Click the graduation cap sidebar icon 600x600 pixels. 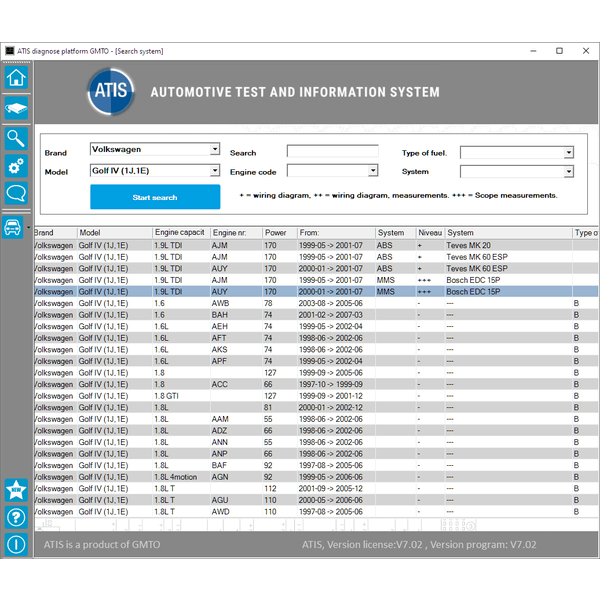point(15,108)
